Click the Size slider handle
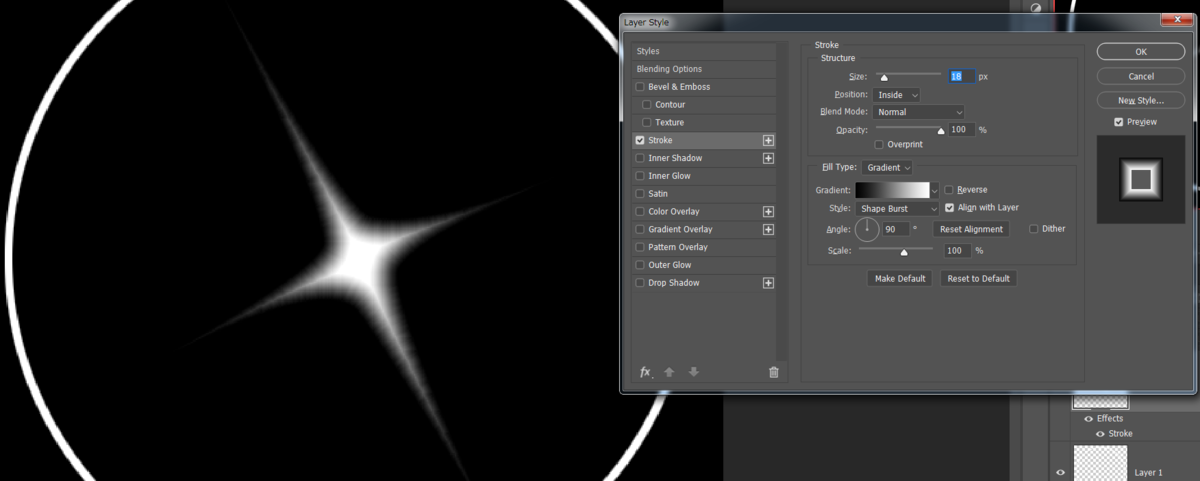Image resolution: width=1200 pixels, height=481 pixels. [x=884, y=77]
